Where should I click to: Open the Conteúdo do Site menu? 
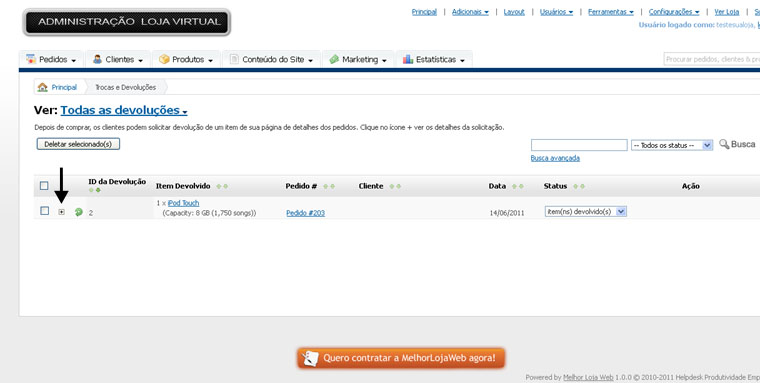(271, 60)
